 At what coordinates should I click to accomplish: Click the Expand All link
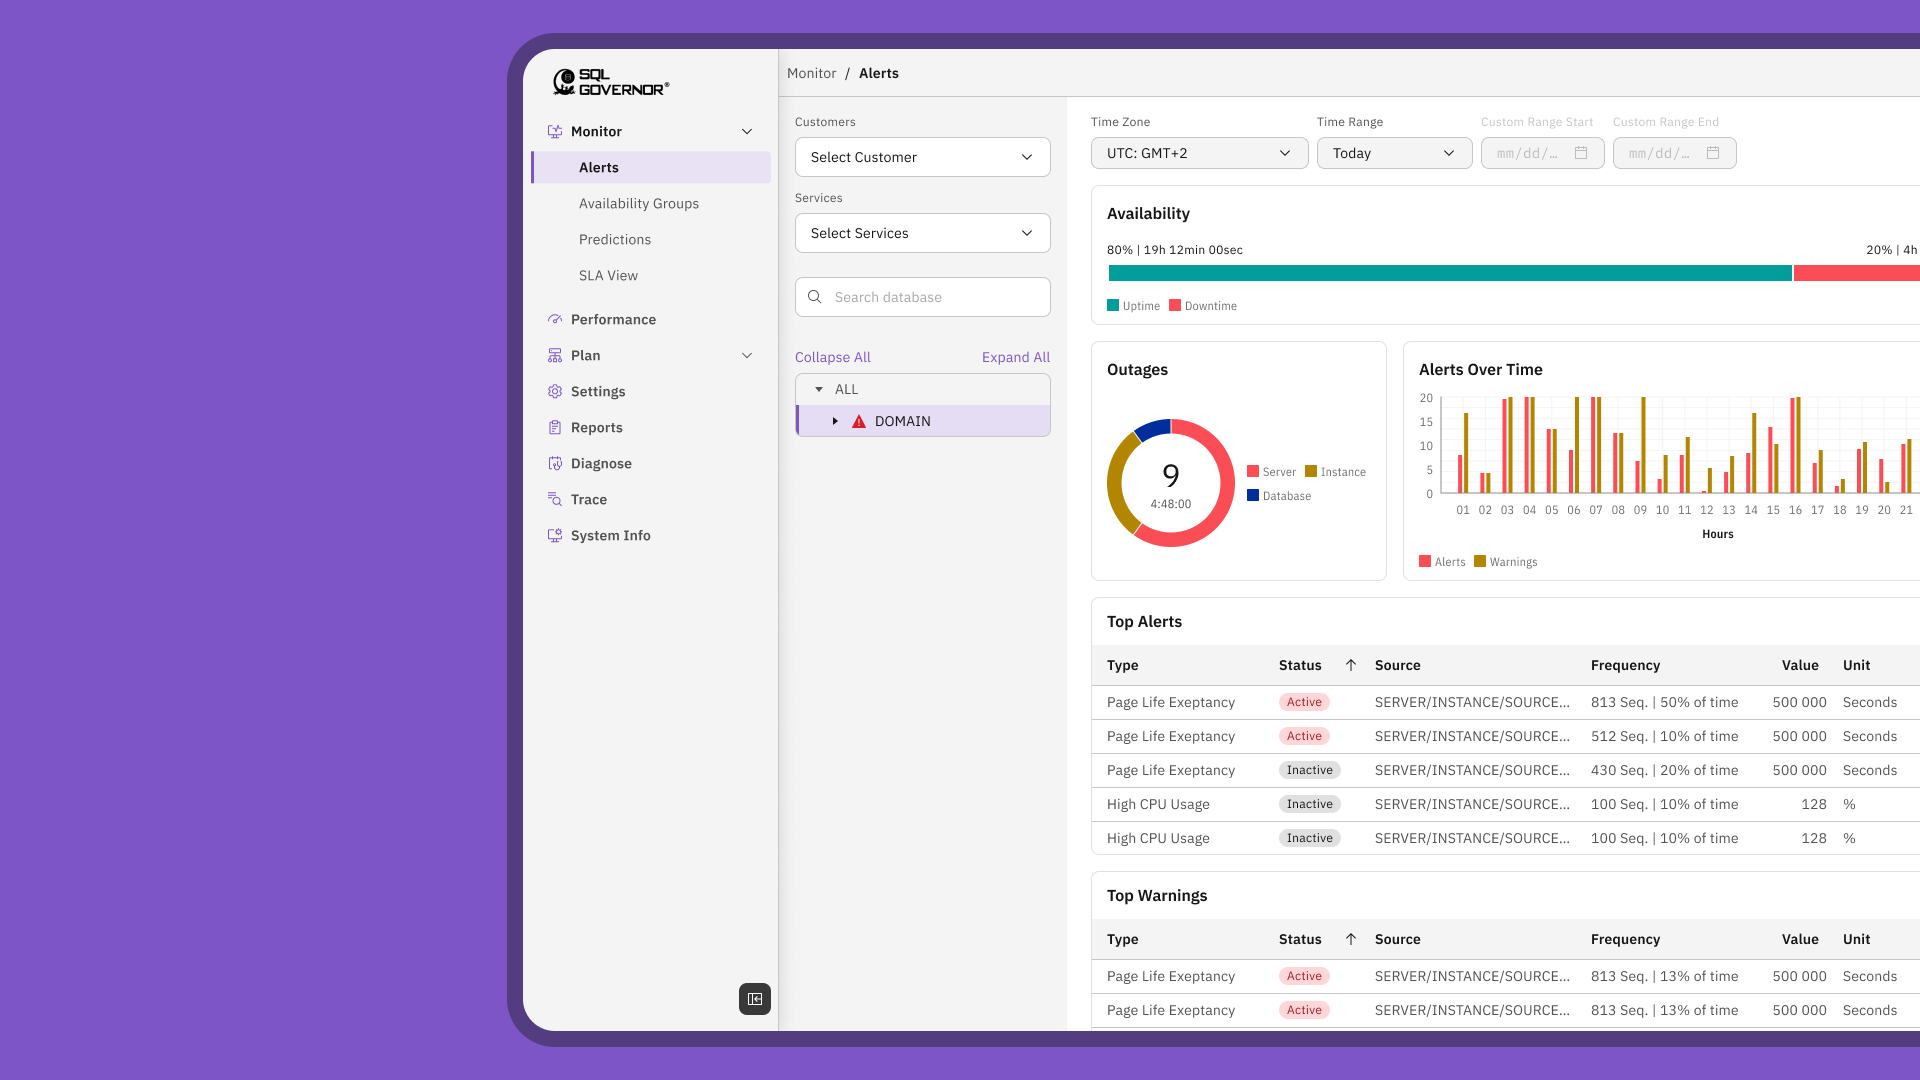(x=1015, y=357)
